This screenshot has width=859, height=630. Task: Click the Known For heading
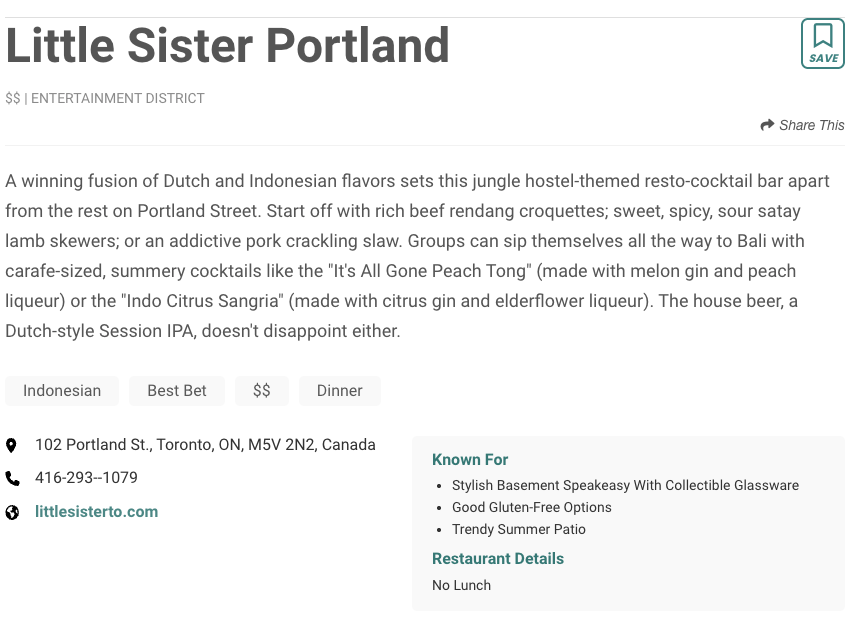[470, 460]
